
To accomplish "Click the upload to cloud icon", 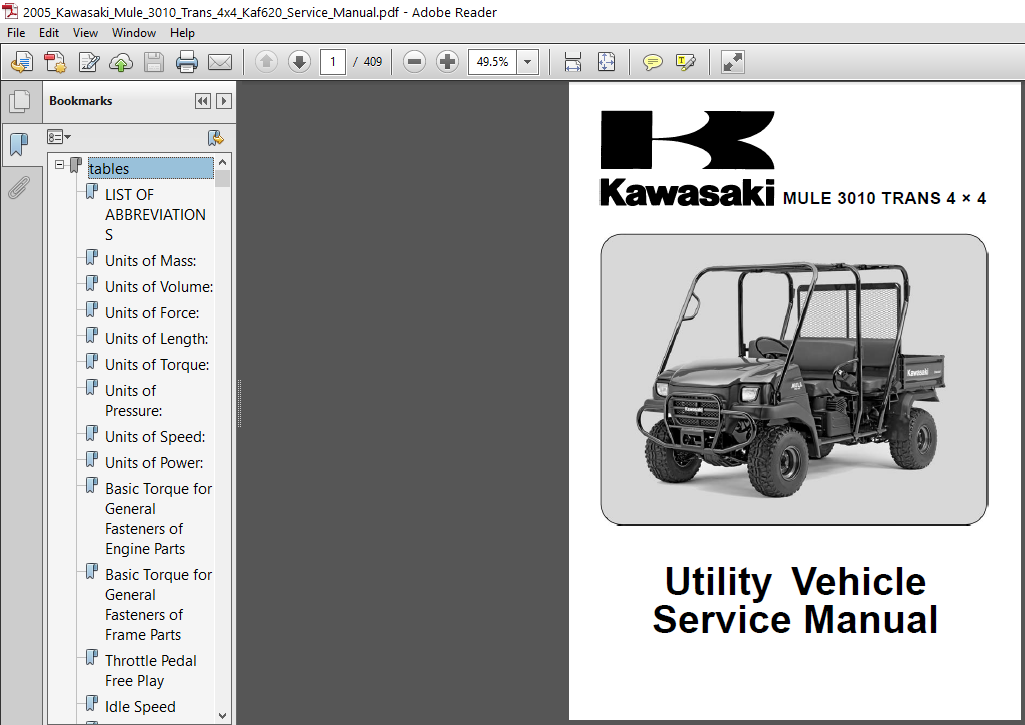I will tap(121, 62).
